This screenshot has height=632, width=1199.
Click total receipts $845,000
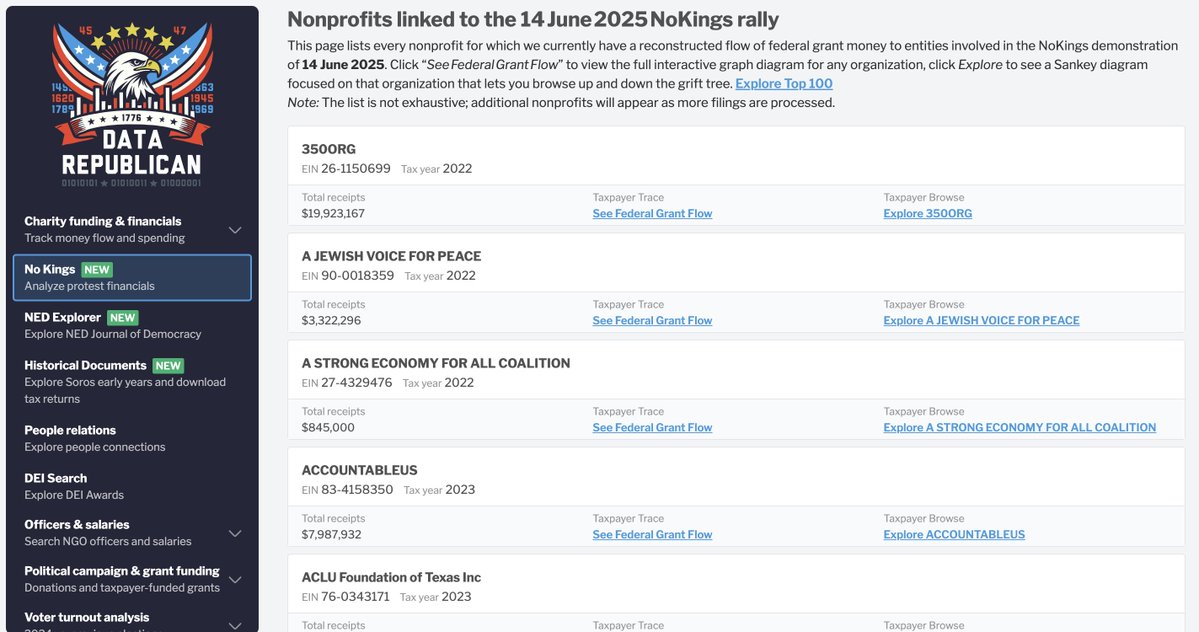(328, 427)
